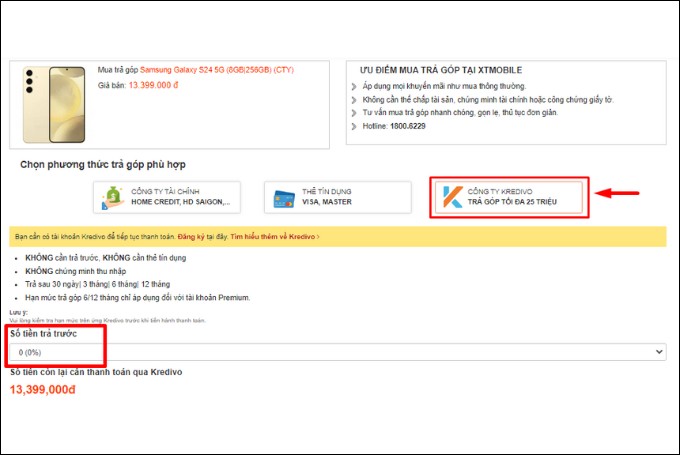This screenshot has height=455, width=680.
Task: Click the Hotline 1800.6229 text
Action: pyautogui.click(x=394, y=126)
